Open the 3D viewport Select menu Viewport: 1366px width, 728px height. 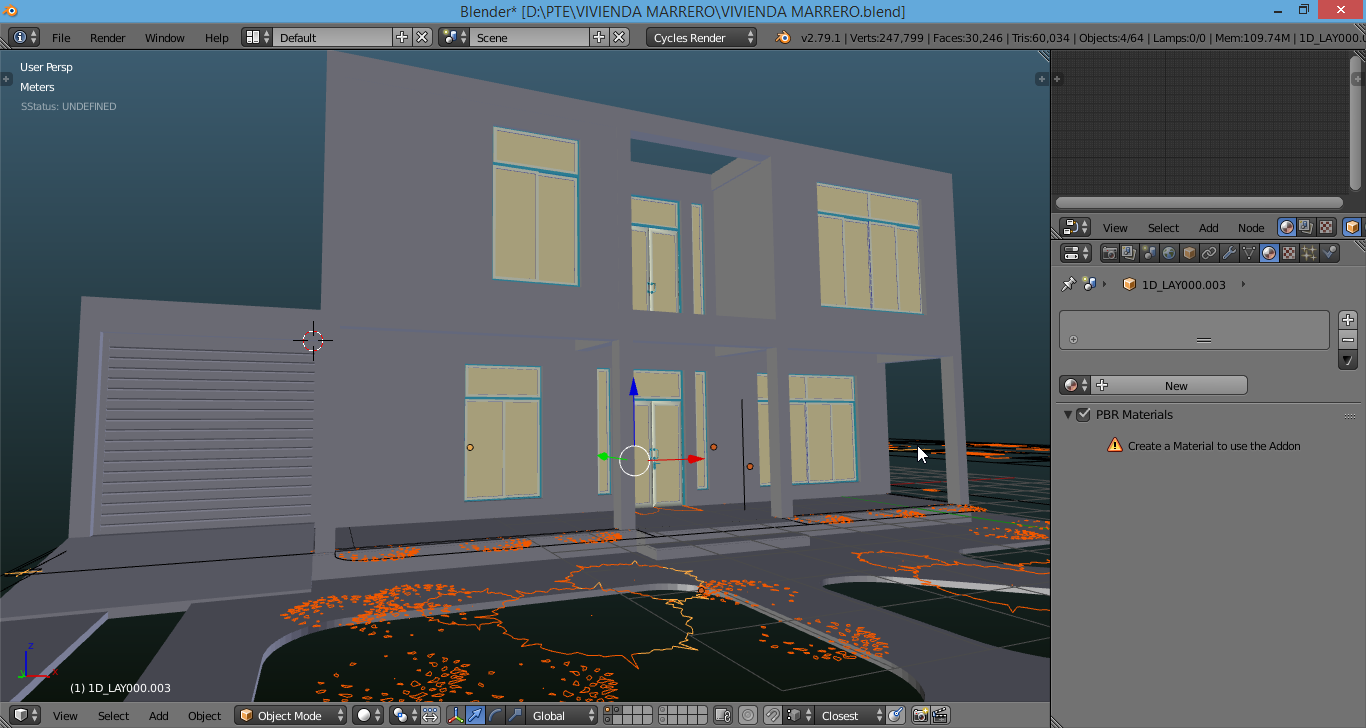113,716
